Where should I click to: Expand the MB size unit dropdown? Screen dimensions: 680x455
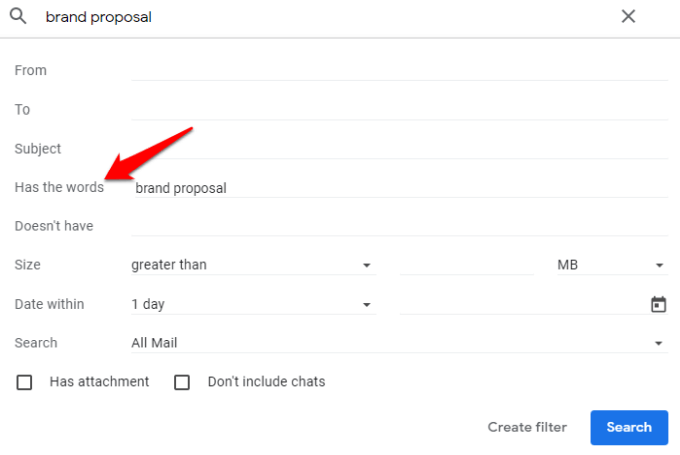(x=611, y=265)
